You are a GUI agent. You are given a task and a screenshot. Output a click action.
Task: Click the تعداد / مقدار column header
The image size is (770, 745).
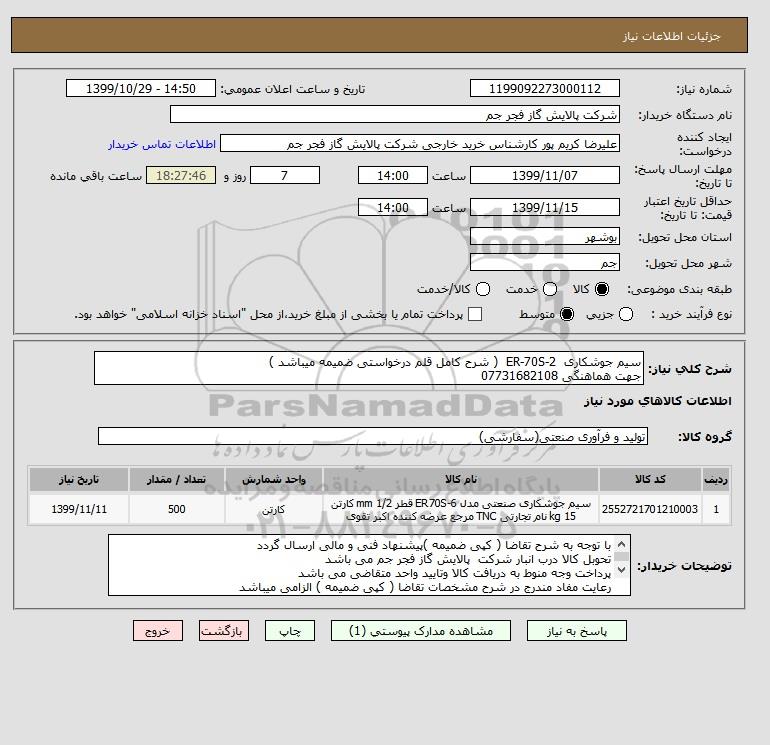[x=177, y=479]
